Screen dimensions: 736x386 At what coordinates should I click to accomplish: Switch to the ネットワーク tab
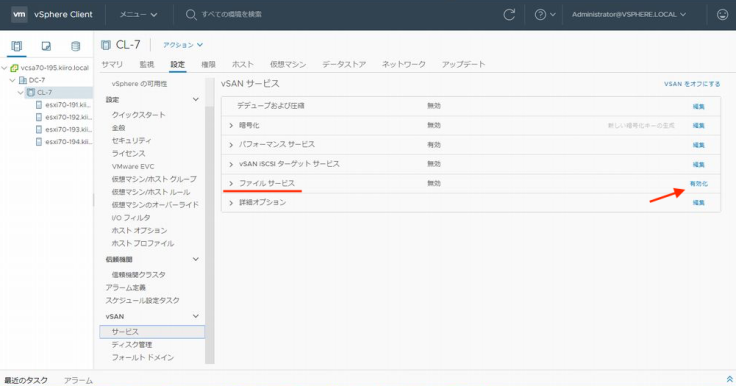click(x=404, y=64)
